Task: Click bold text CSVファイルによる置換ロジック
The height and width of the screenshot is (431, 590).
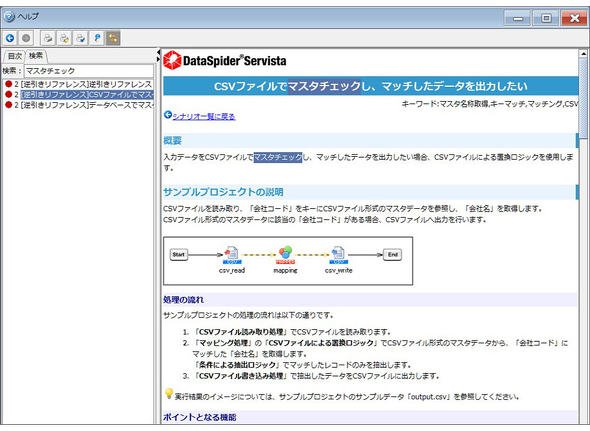Action: pyautogui.click(x=321, y=343)
